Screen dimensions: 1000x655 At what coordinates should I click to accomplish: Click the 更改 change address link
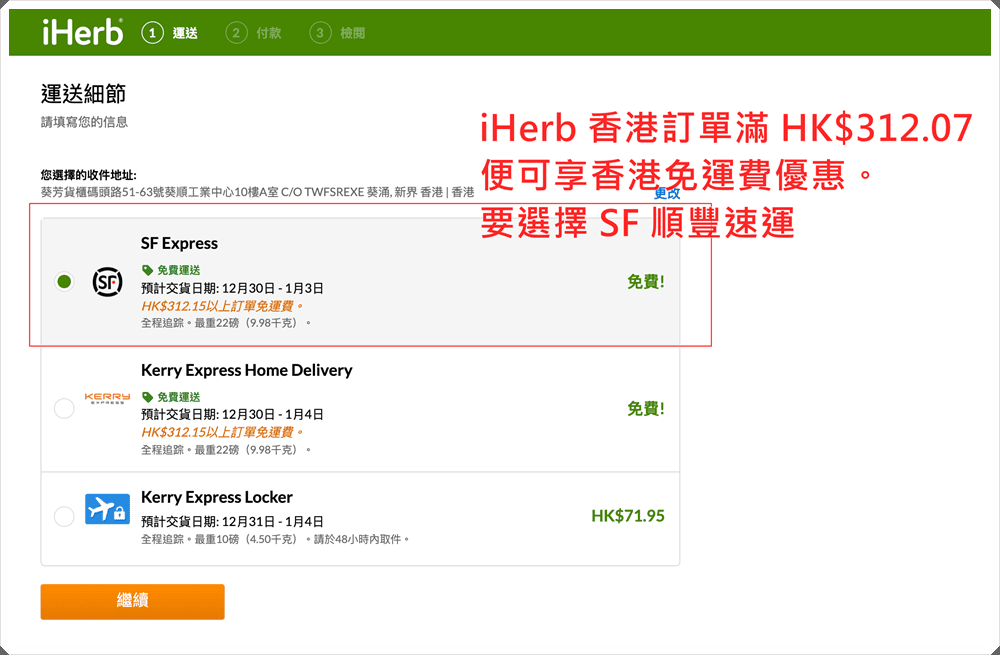(x=667, y=193)
